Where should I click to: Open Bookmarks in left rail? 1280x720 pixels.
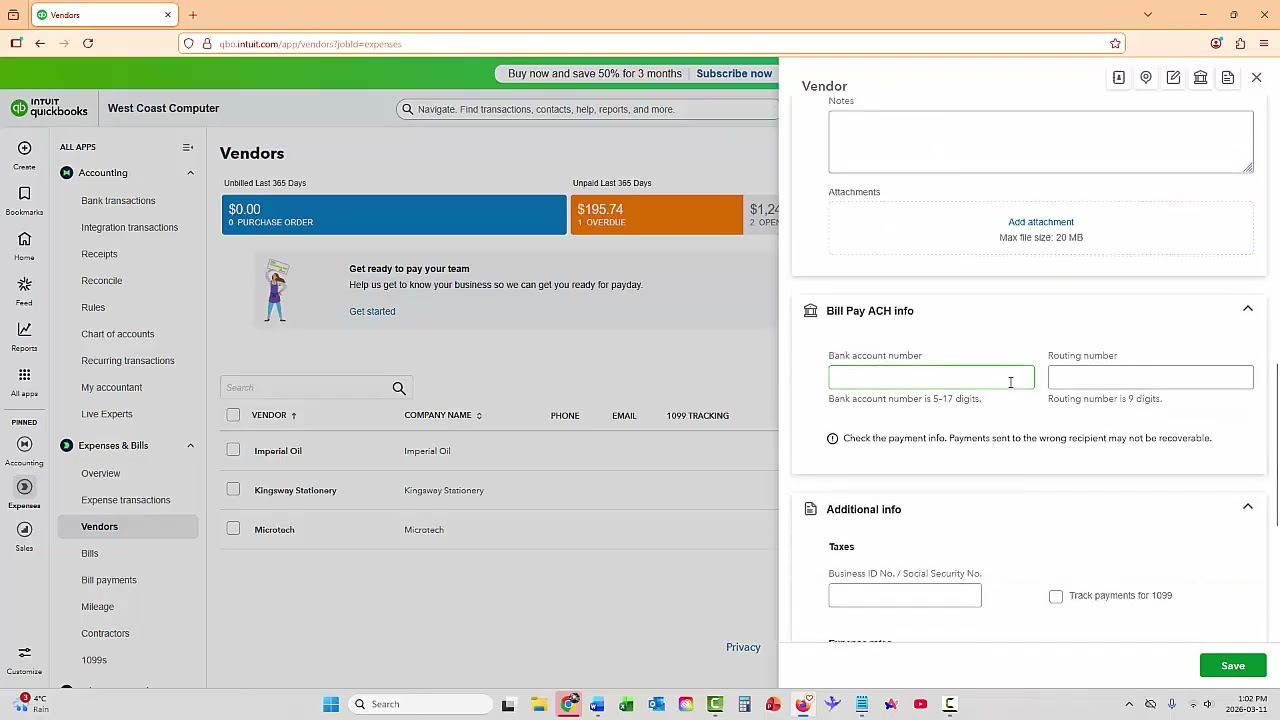[24, 194]
